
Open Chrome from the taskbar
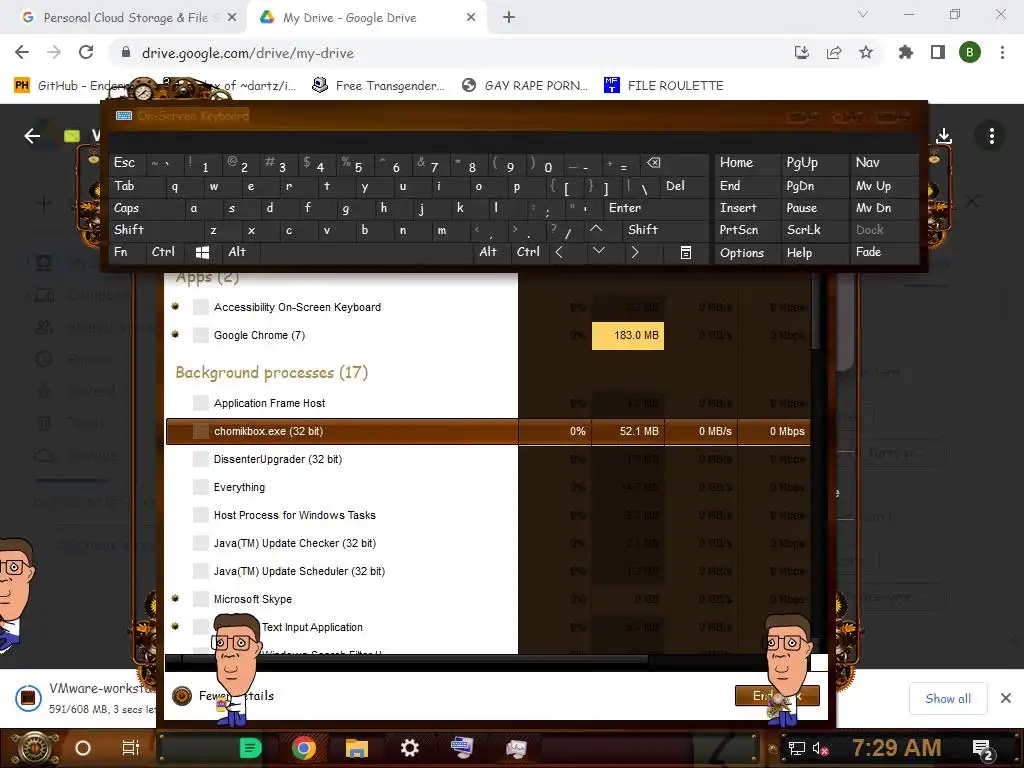tap(304, 748)
